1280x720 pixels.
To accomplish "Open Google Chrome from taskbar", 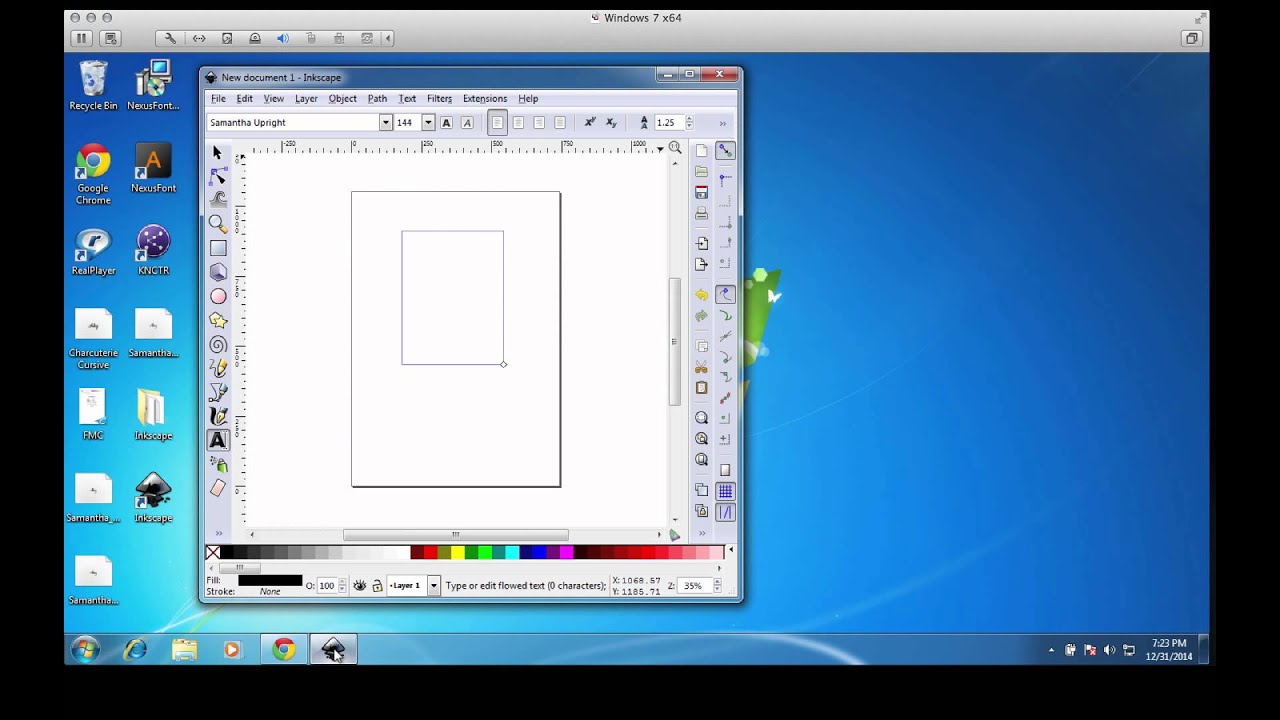I will click(x=284, y=650).
